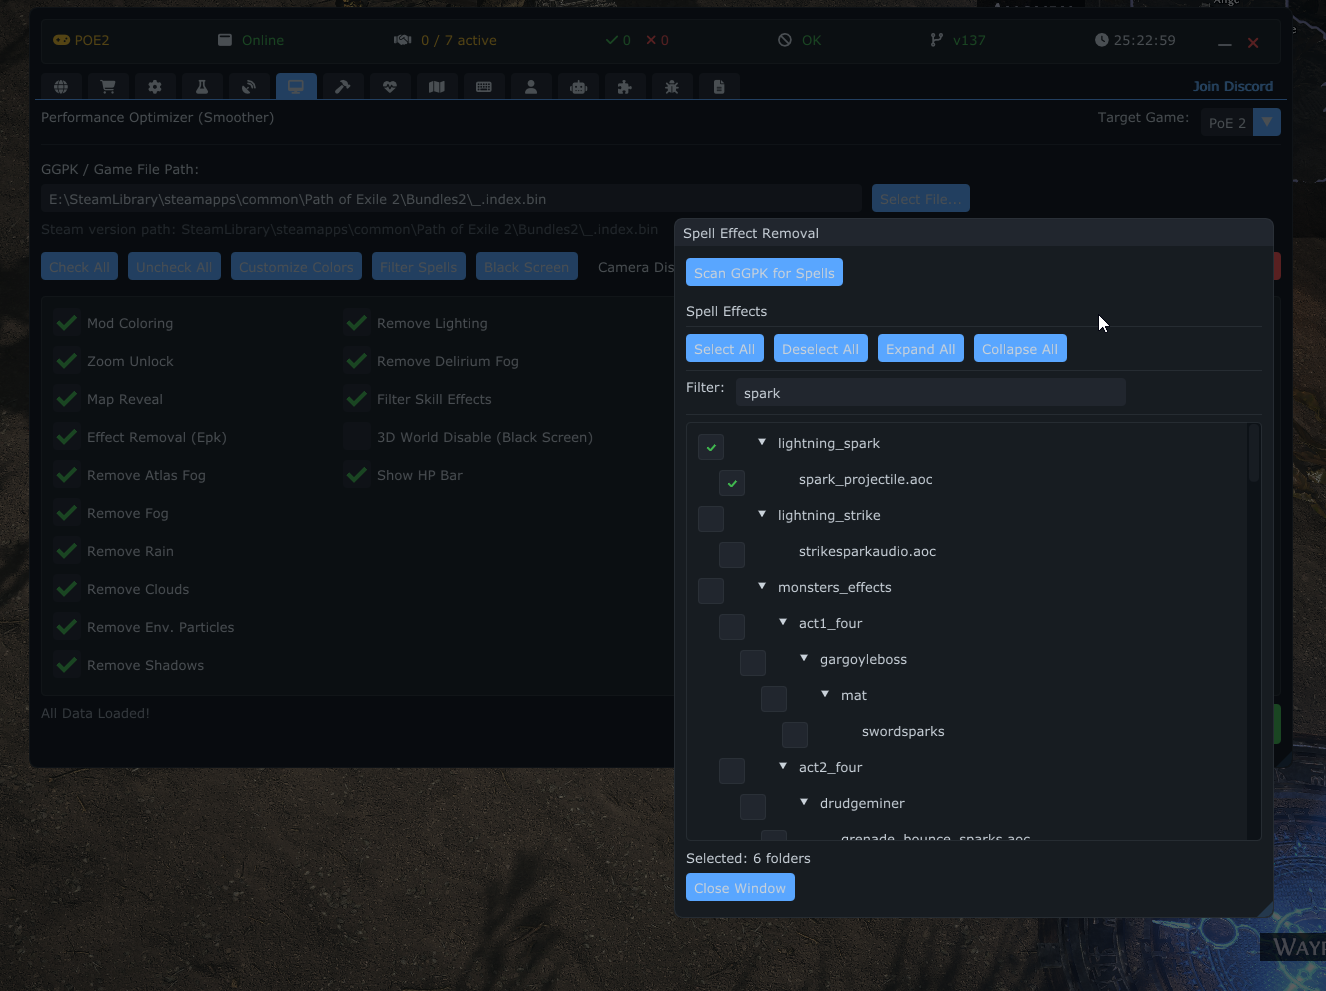Open the gear settings tab
The height and width of the screenshot is (991, 1326).
point(155,87)
